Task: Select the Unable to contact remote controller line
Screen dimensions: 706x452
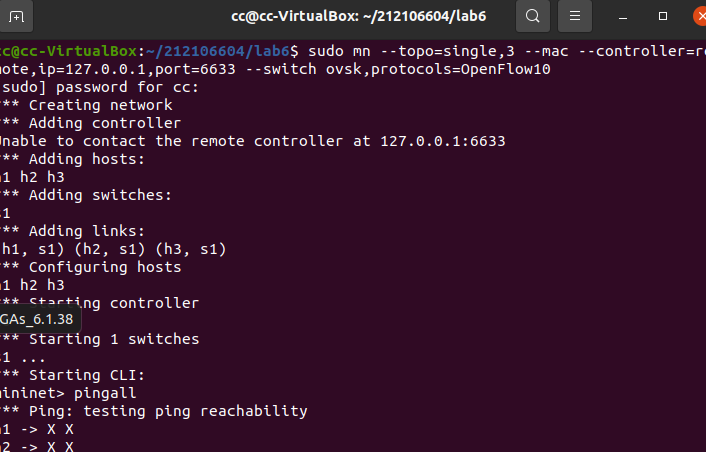Action: pos(250,141)
